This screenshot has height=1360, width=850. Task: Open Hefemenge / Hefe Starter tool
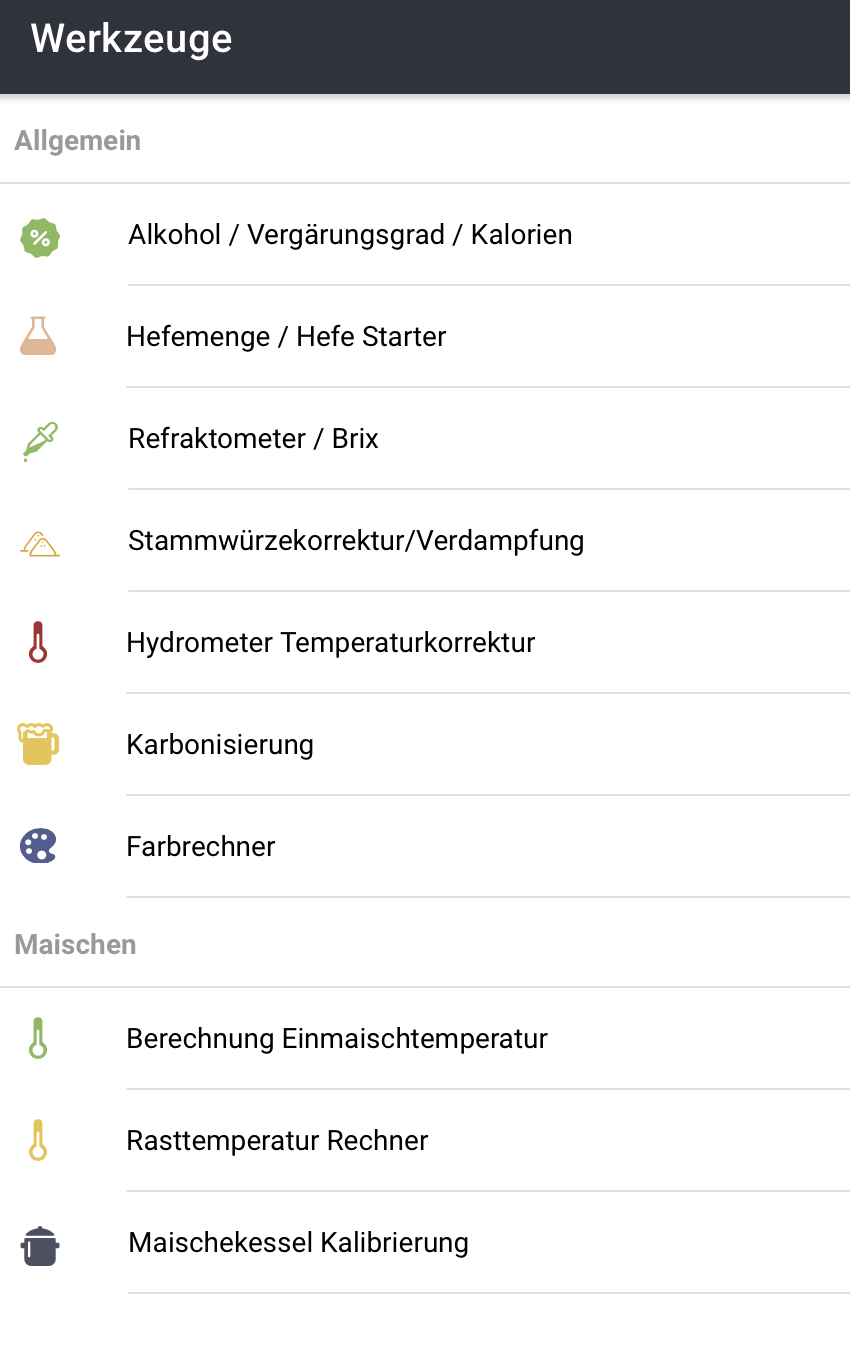coord(286,337)
